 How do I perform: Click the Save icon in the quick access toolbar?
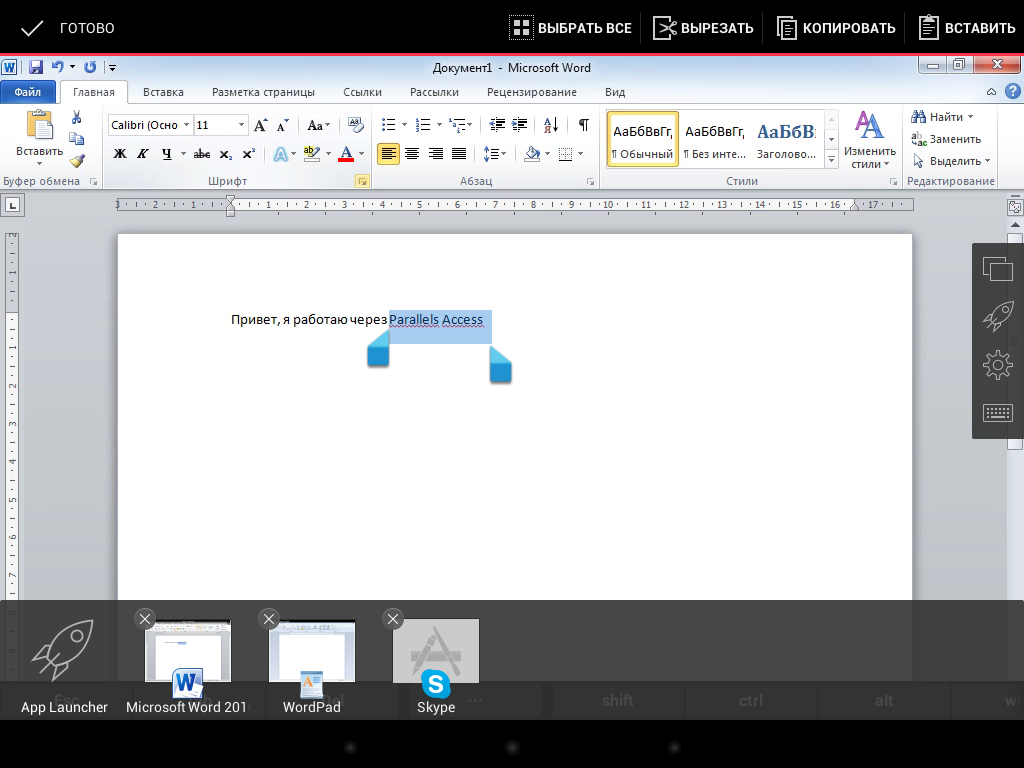35,67
